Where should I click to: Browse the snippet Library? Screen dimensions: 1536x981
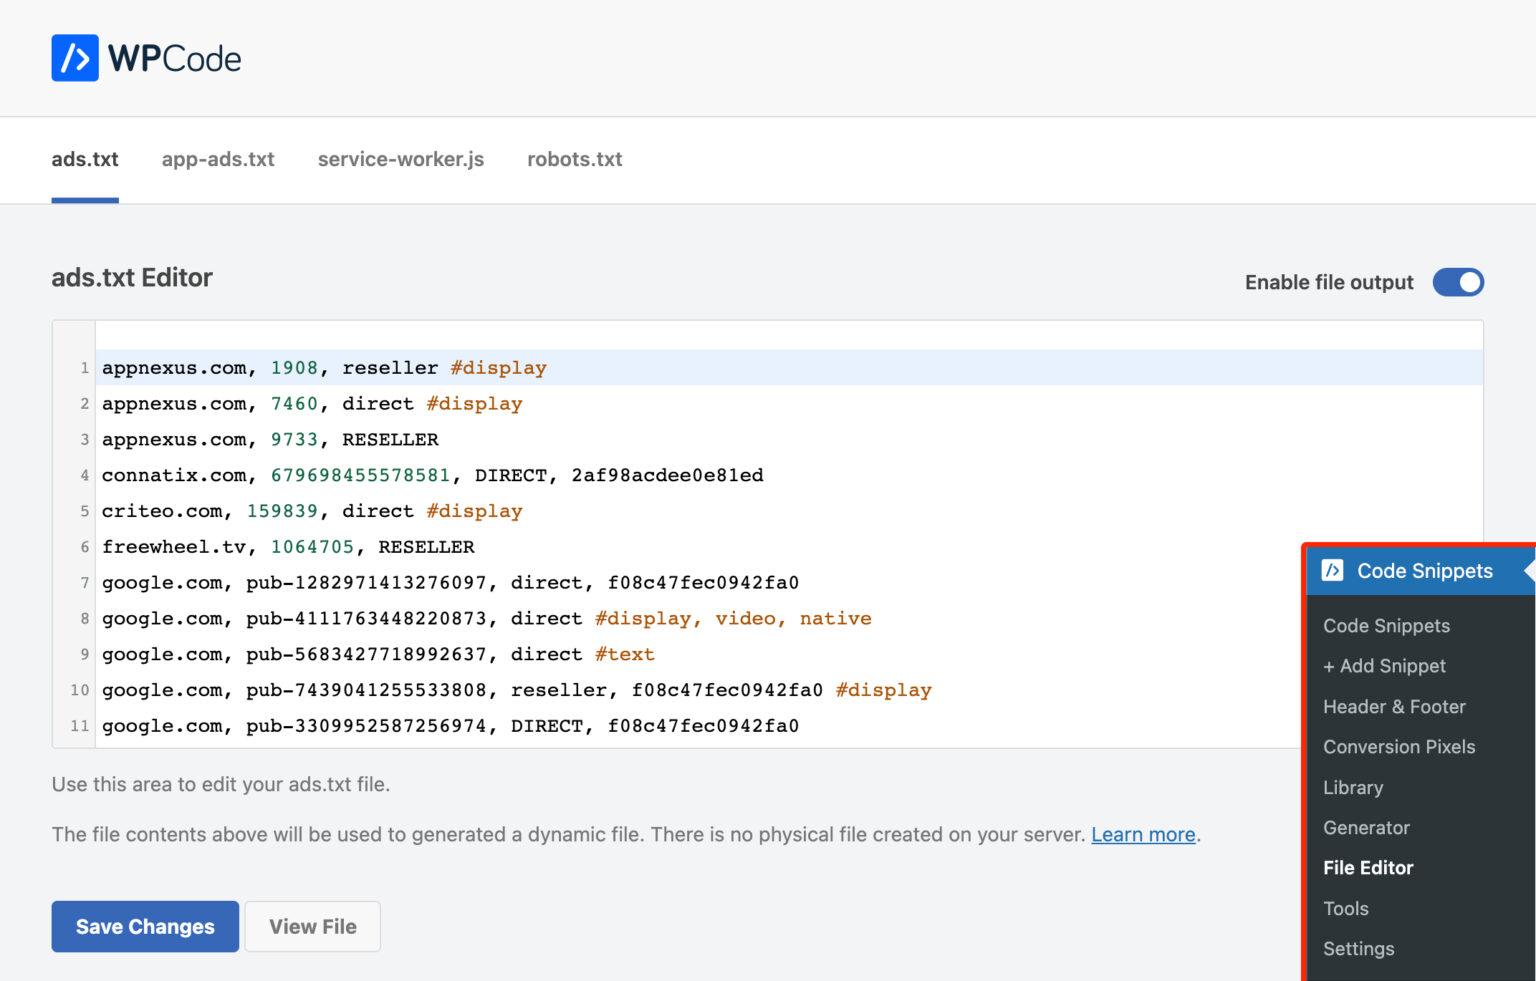[x=1352, y=788]
